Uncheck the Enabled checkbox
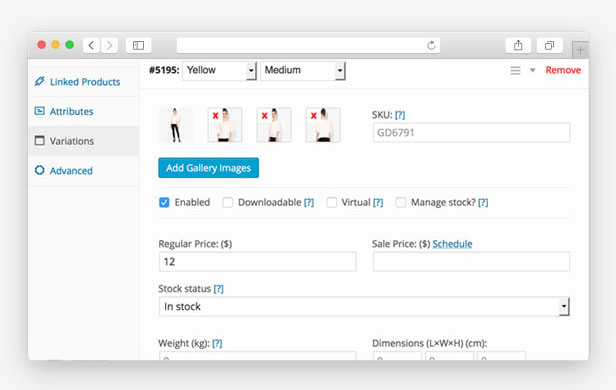This screenshot has height=390, width=616. pyautogui.click(x=164, y=202)
